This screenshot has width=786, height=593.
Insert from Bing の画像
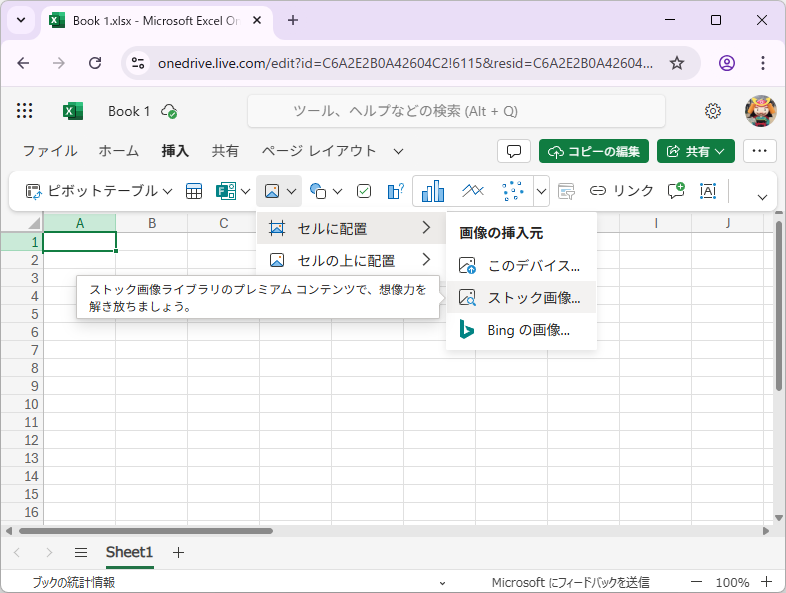point(521,330)
